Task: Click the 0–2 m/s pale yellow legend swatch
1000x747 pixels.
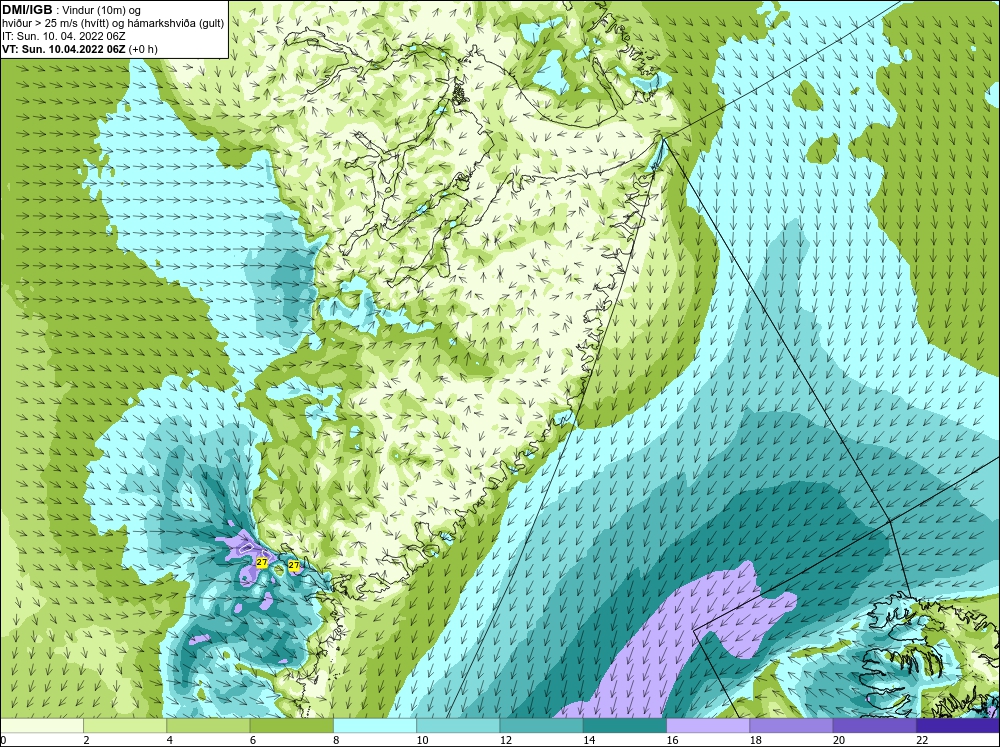Action: tap(42, 726)
